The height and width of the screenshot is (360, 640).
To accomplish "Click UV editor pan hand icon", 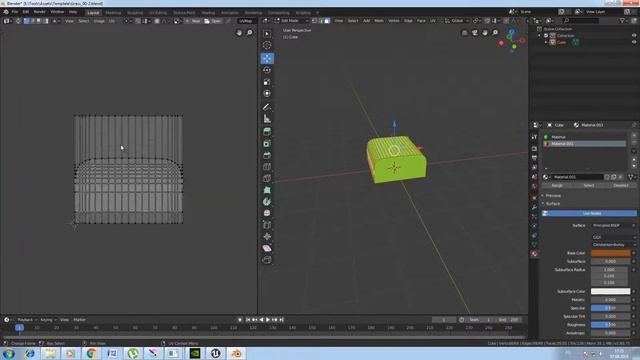I will point(239,33).
